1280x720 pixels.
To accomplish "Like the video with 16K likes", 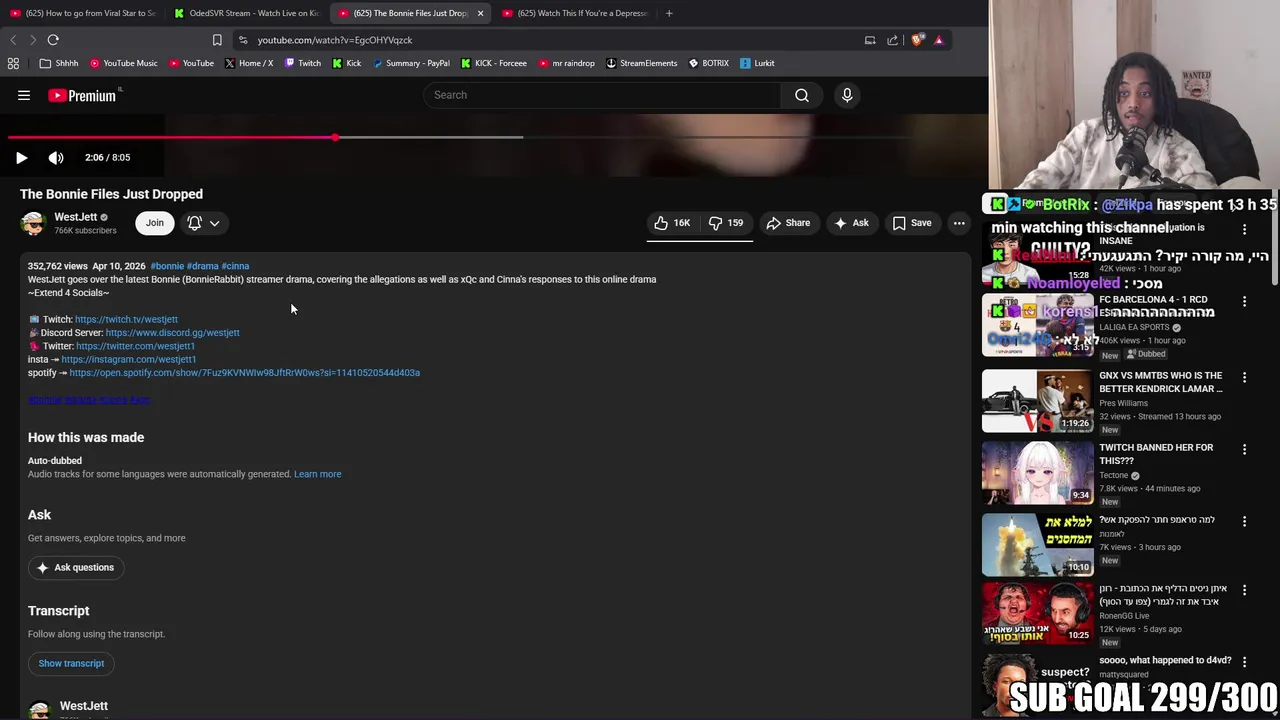I will [x=672, y=223].
